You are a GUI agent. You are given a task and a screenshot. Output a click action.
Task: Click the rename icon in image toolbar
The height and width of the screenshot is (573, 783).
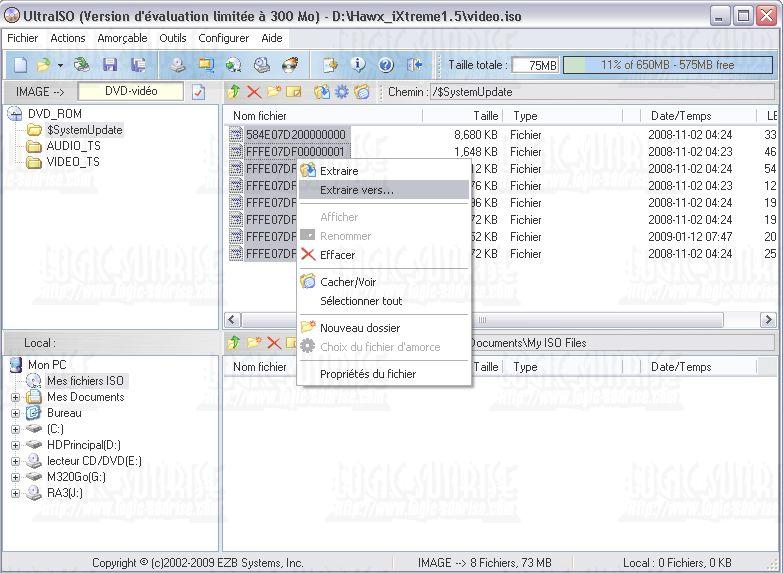pos(294,91)
